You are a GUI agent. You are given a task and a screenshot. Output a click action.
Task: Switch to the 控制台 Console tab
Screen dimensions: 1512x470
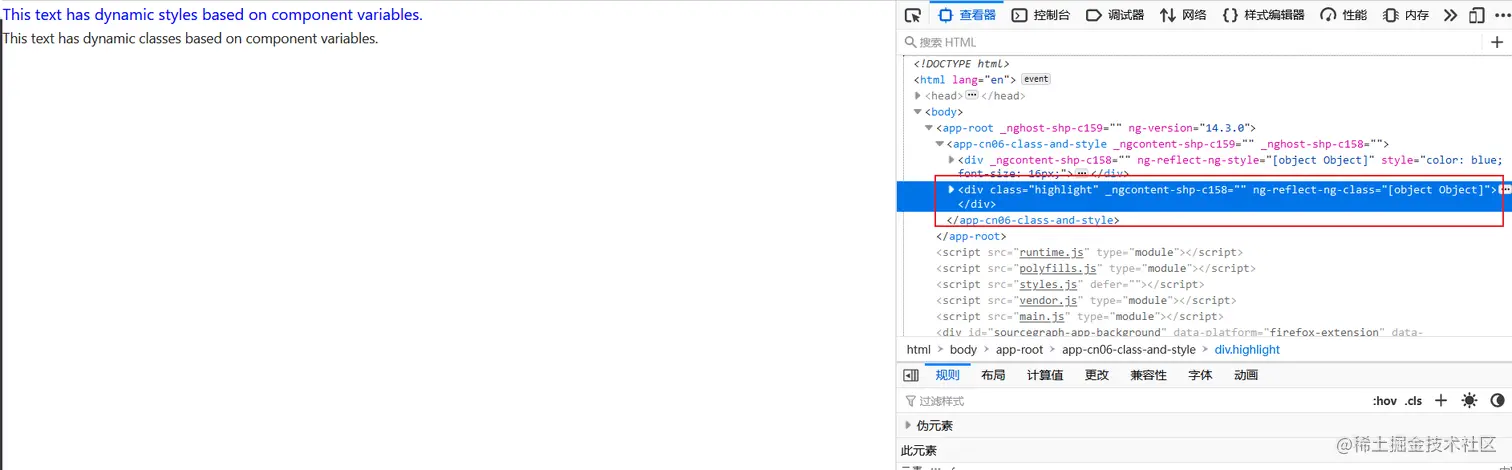1040,15
